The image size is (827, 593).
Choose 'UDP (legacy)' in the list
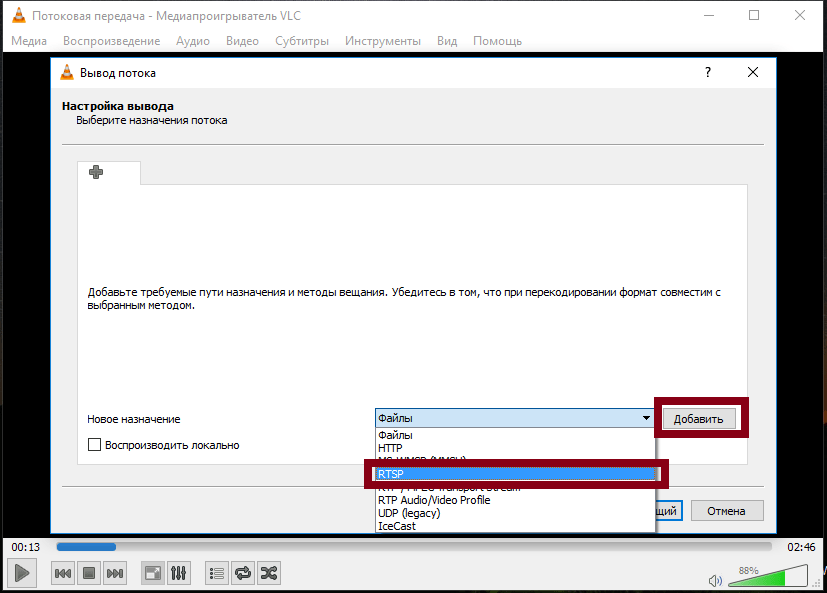click(409, 513)
